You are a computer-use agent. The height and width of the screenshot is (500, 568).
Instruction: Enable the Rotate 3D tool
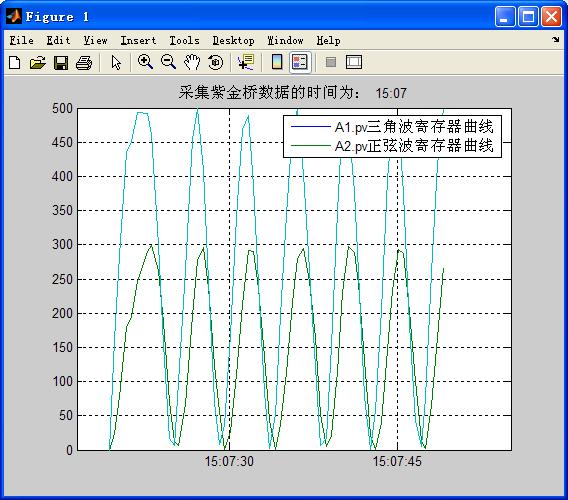(216, 62)
